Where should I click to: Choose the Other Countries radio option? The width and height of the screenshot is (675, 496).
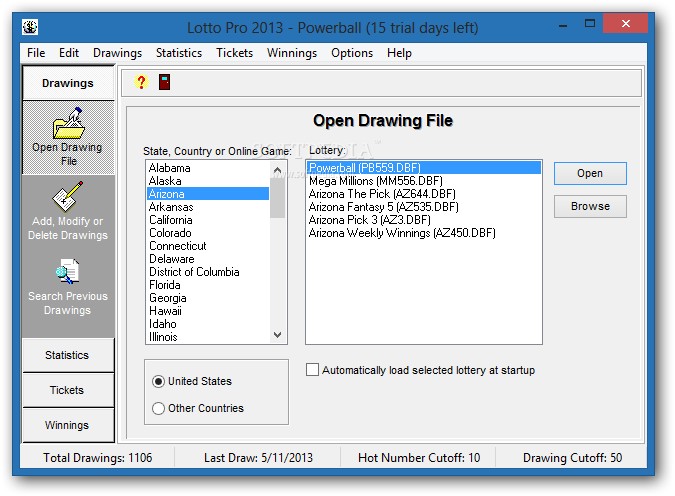point(158,408)
